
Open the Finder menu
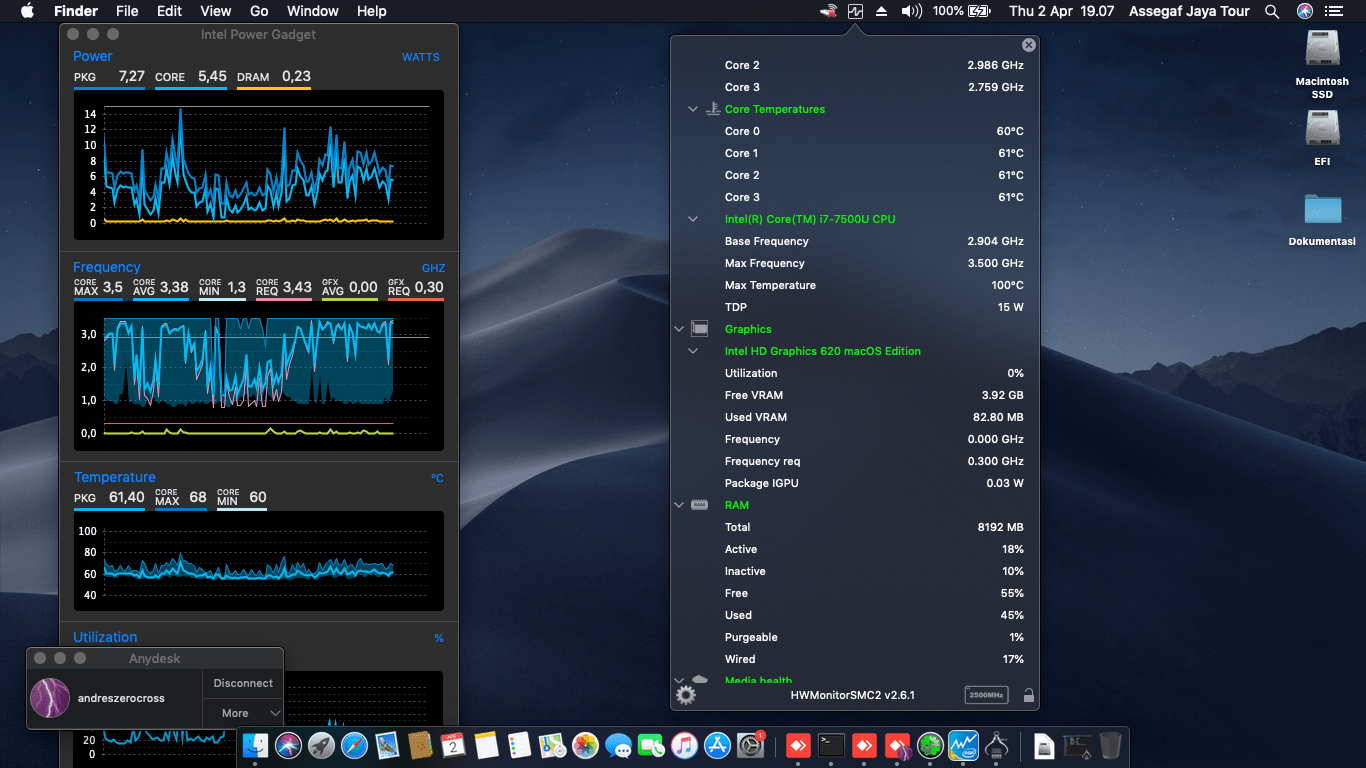click(x=76, y=11)
